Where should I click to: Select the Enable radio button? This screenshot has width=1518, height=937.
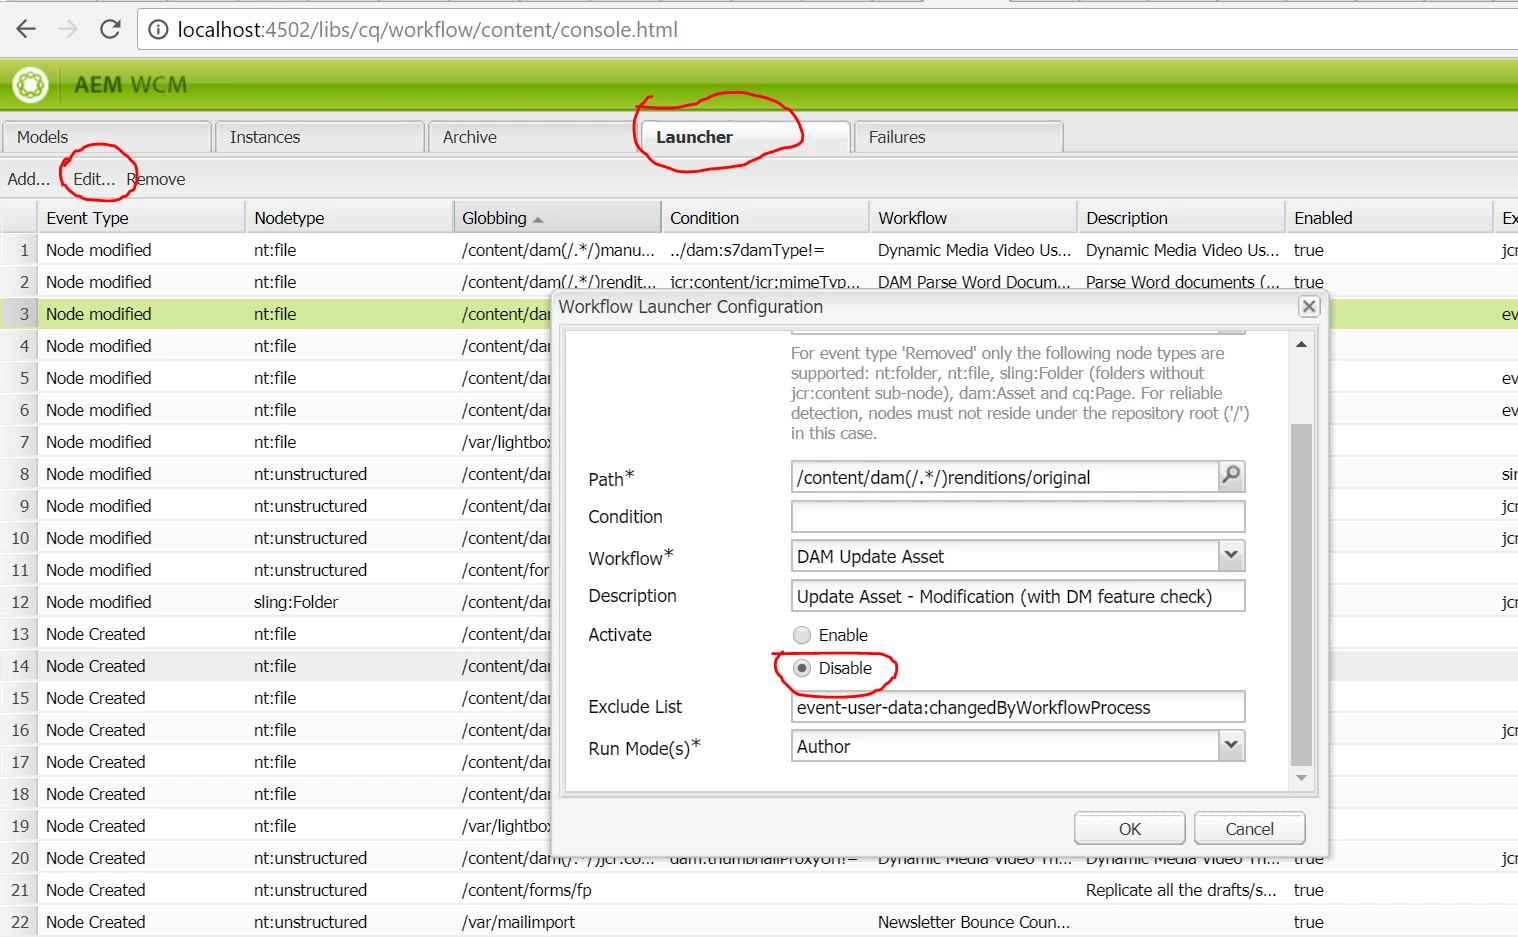point(802,635)
